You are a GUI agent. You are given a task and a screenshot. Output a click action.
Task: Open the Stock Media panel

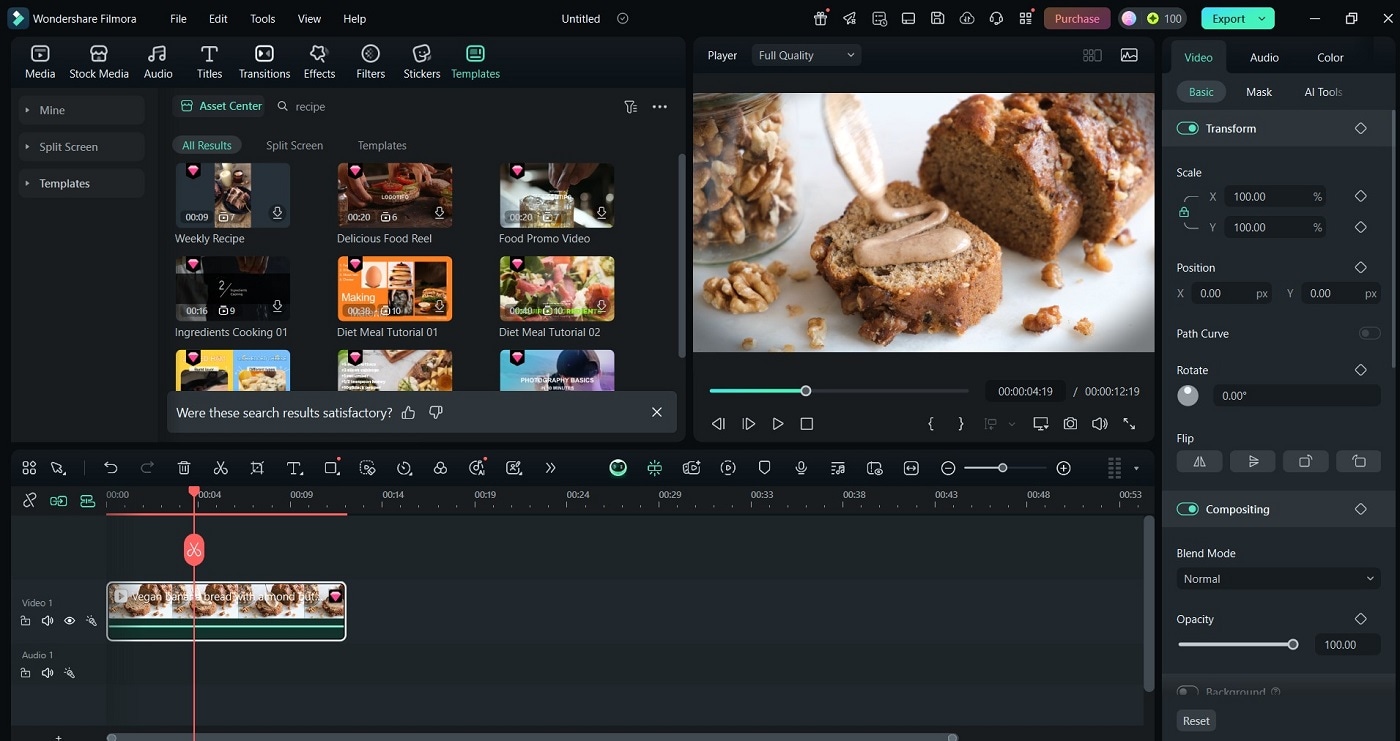tap(99, 62)
